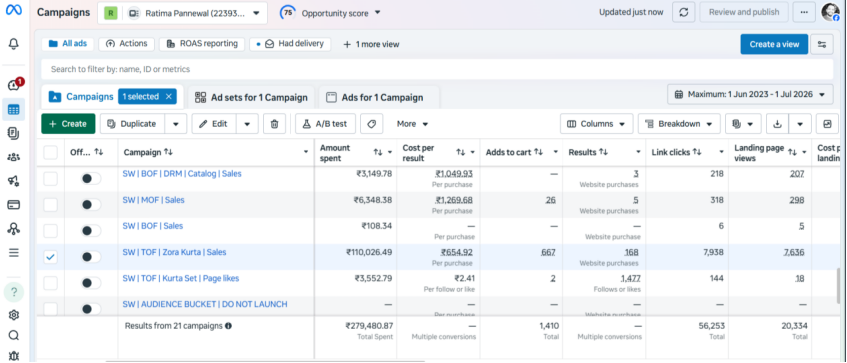Open the sidebar Search magnifier icon
This screenshot has width=847, height=363.
click(x=14, y=335)
